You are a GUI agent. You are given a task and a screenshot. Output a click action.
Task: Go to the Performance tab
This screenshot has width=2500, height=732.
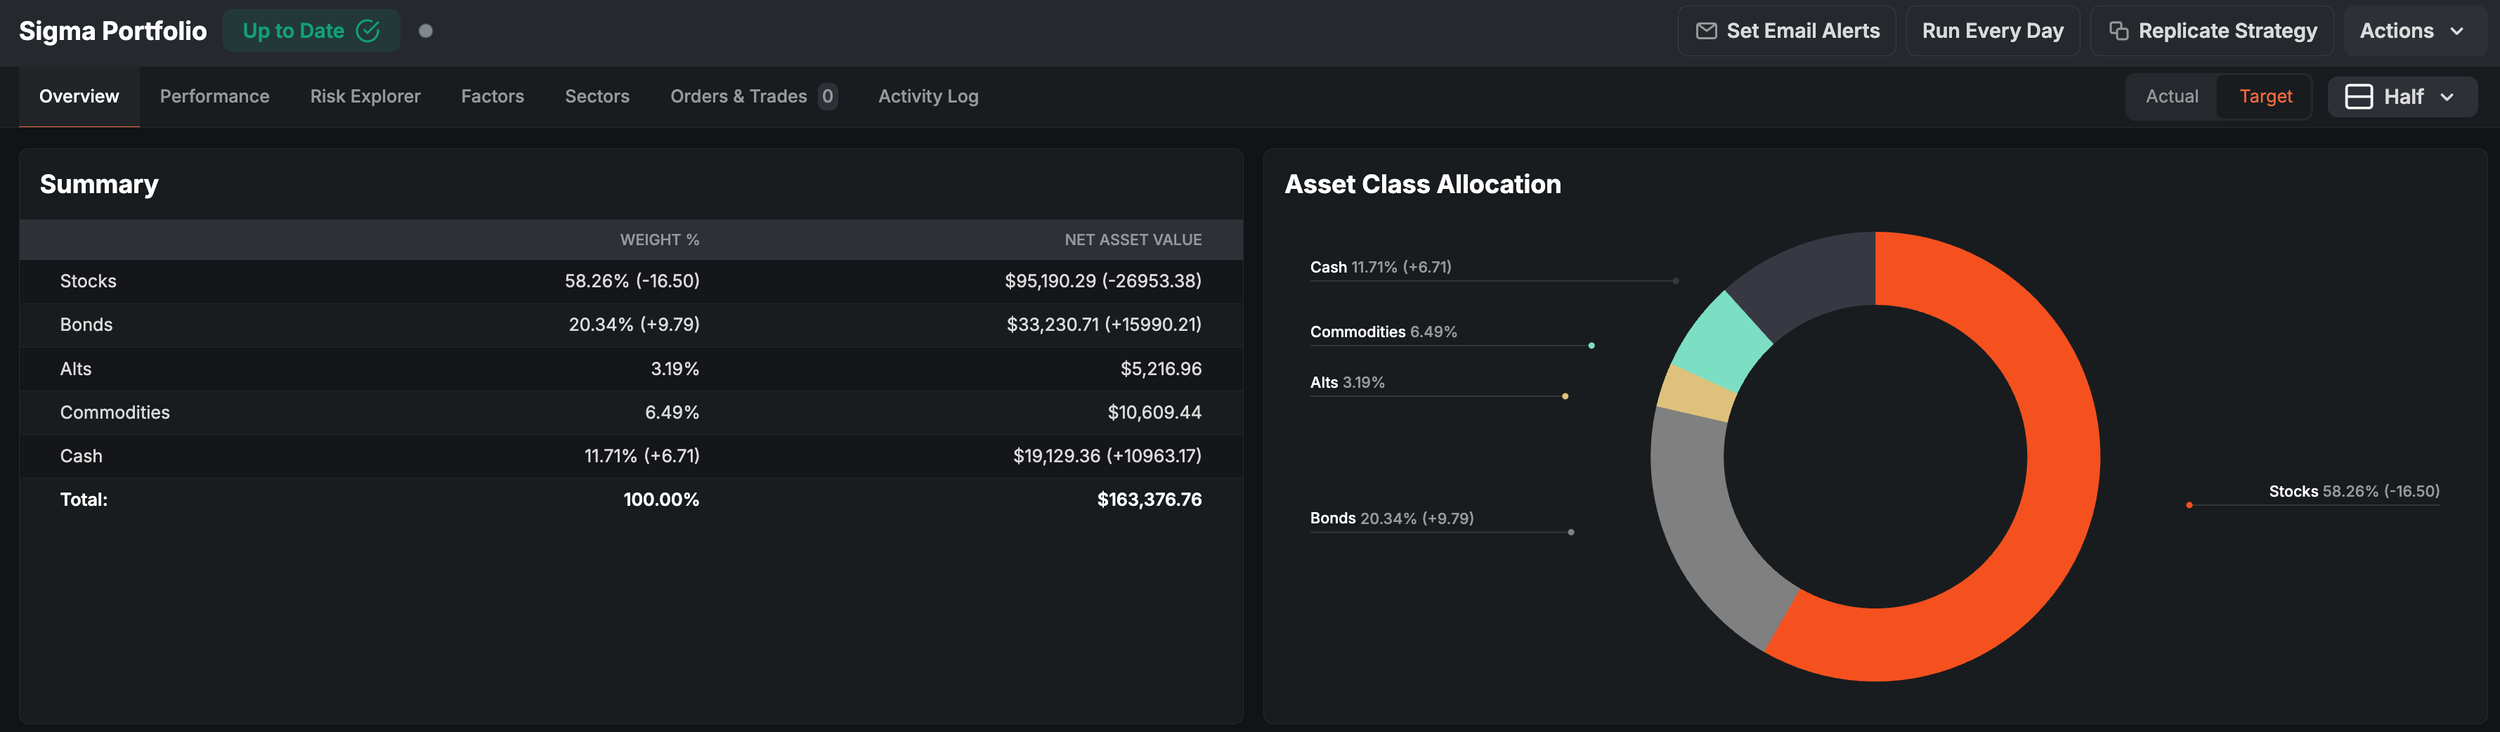(x=214, y=96)
